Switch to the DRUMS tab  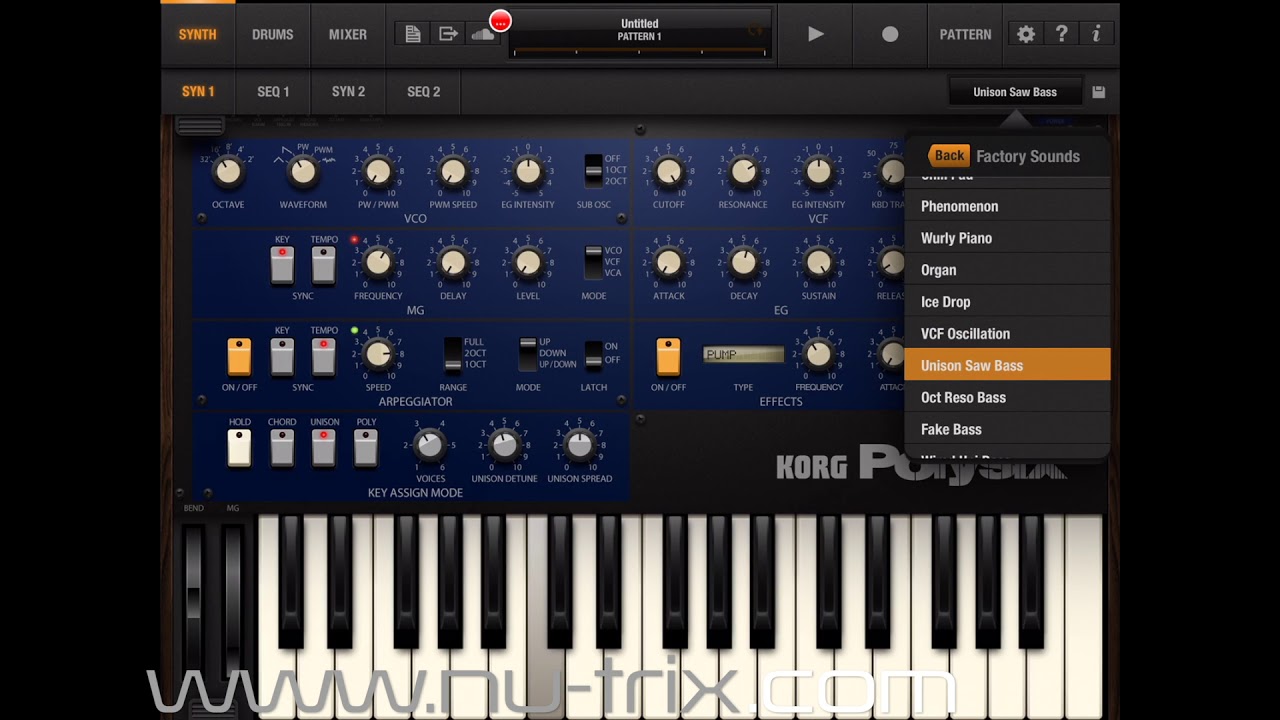[273, 34]
